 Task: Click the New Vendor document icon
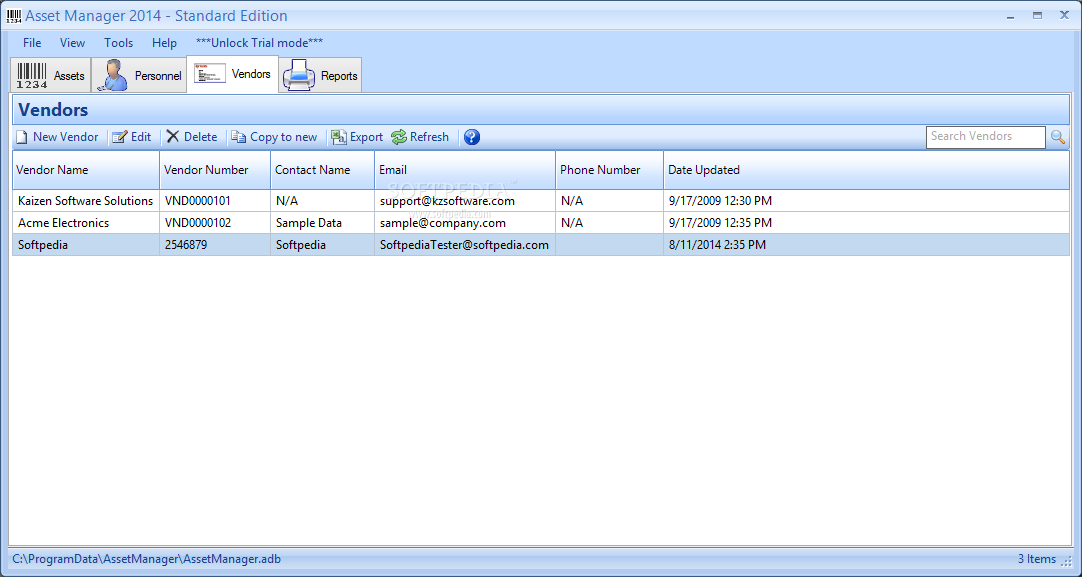coord(21,137)
